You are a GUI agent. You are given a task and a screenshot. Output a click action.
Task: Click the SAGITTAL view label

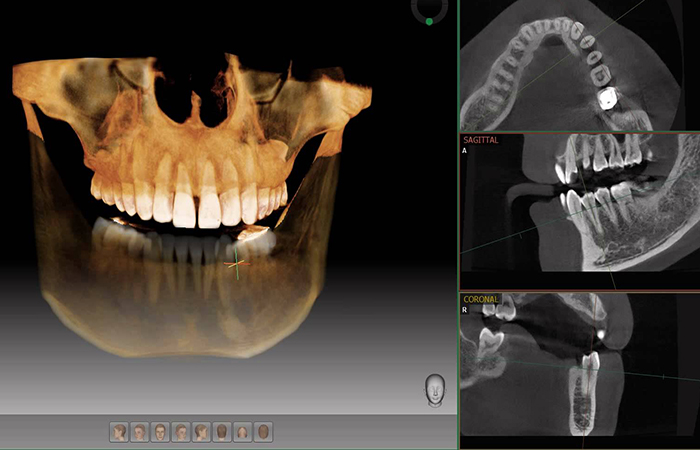point(481,140)
